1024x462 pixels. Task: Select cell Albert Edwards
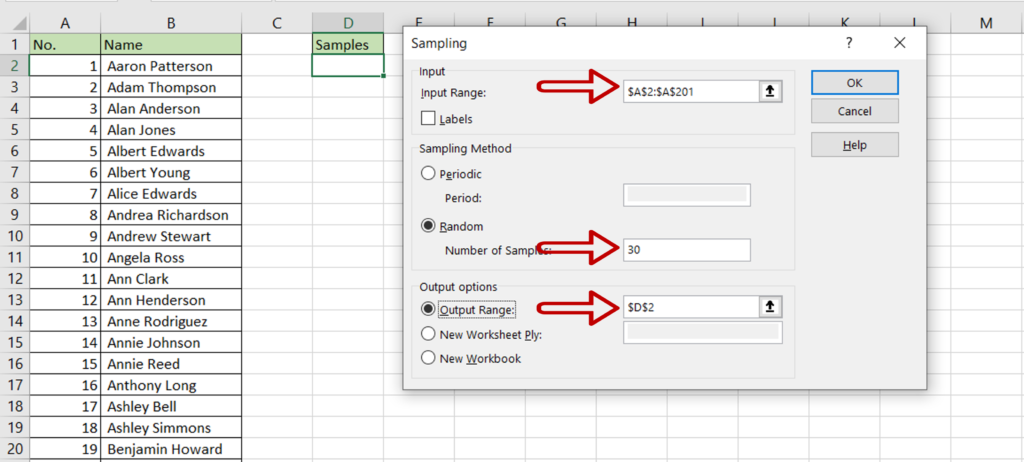(x=171, y=151)
